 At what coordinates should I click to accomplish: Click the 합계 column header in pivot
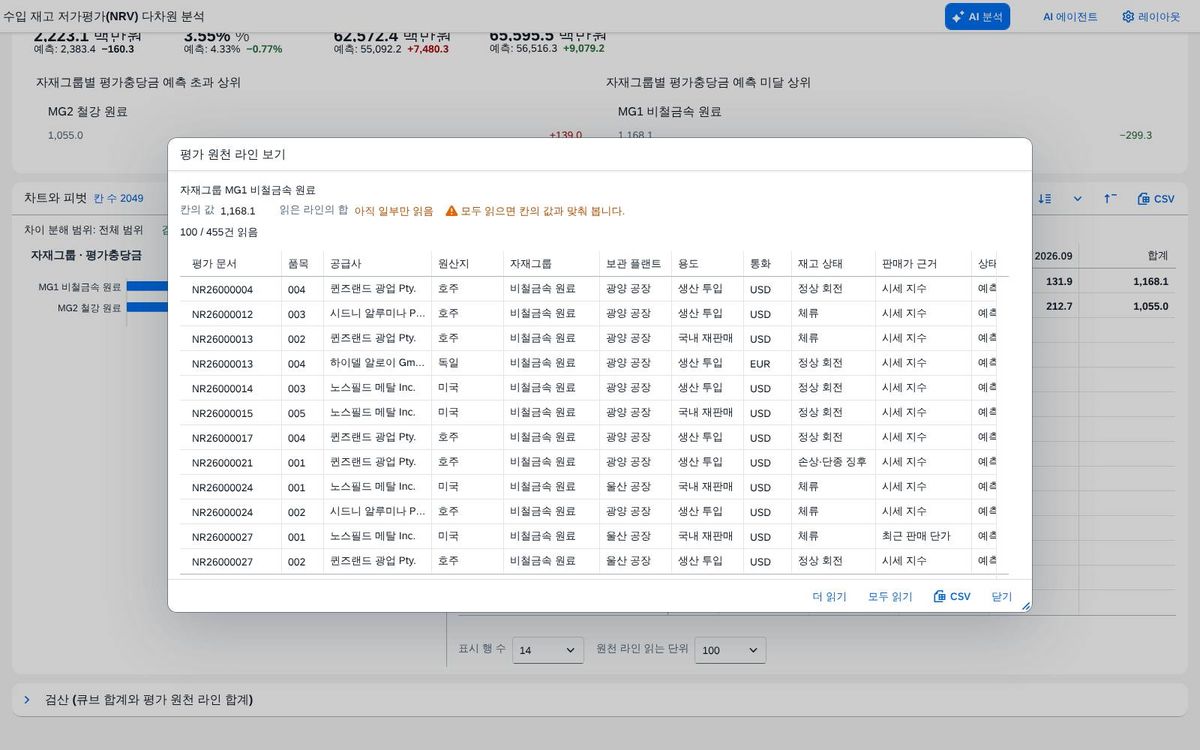pos(1157,256)
